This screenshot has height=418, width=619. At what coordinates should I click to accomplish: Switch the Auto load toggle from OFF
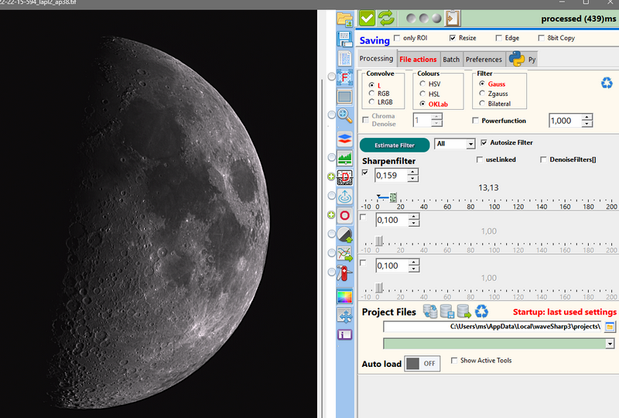(422, 363)
